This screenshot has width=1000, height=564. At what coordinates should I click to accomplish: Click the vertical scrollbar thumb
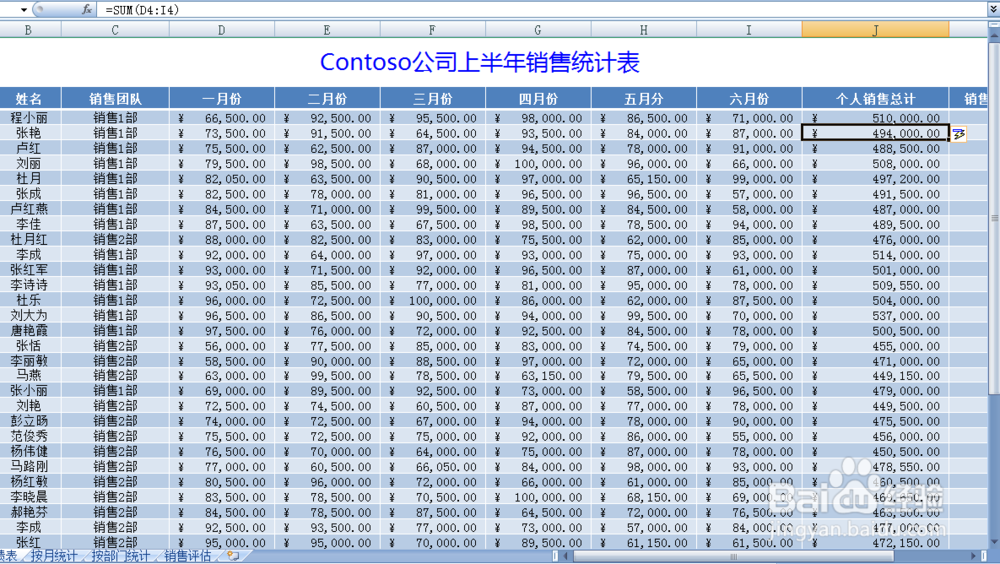coord(994,217)
